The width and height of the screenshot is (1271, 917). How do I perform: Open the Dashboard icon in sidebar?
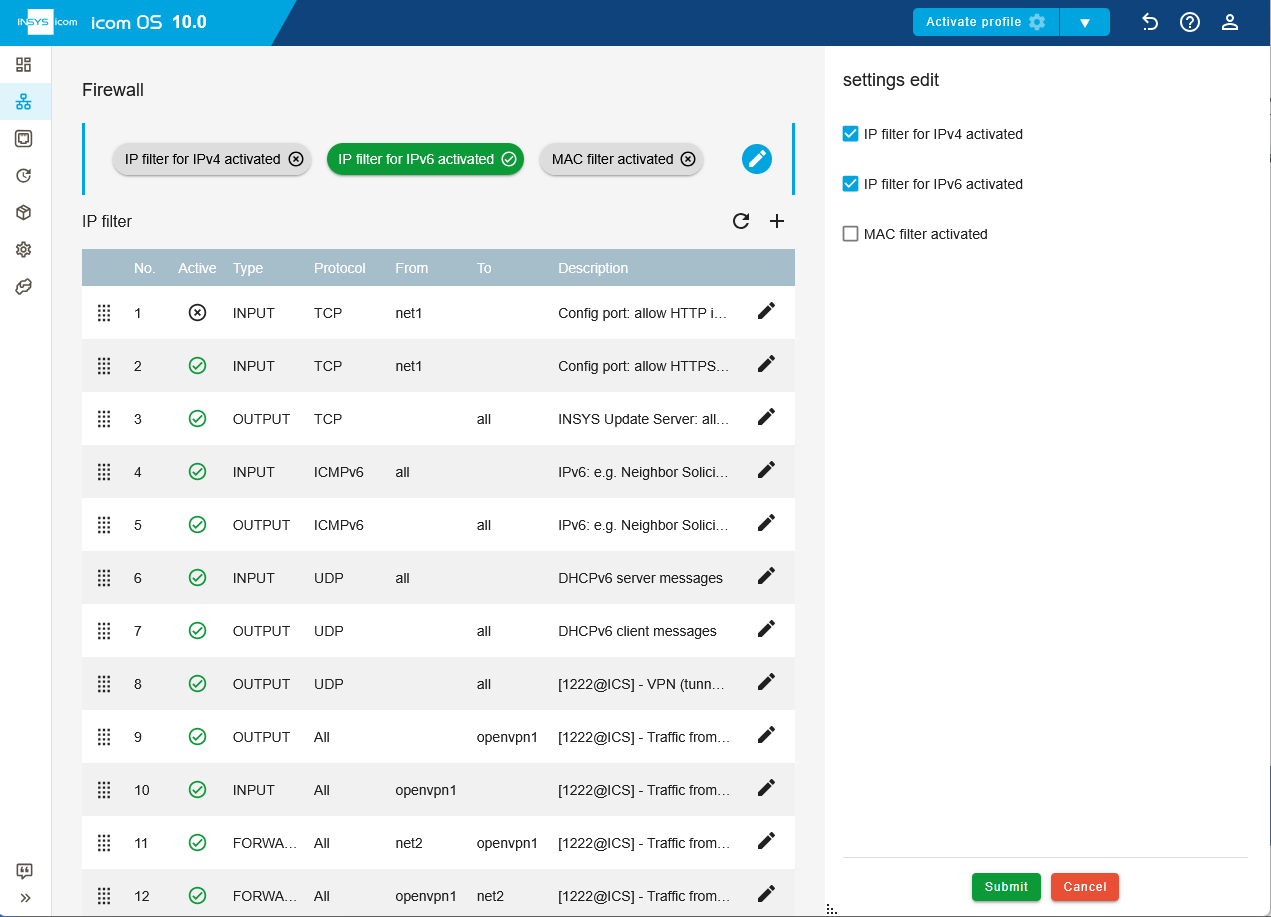(24, 65)
